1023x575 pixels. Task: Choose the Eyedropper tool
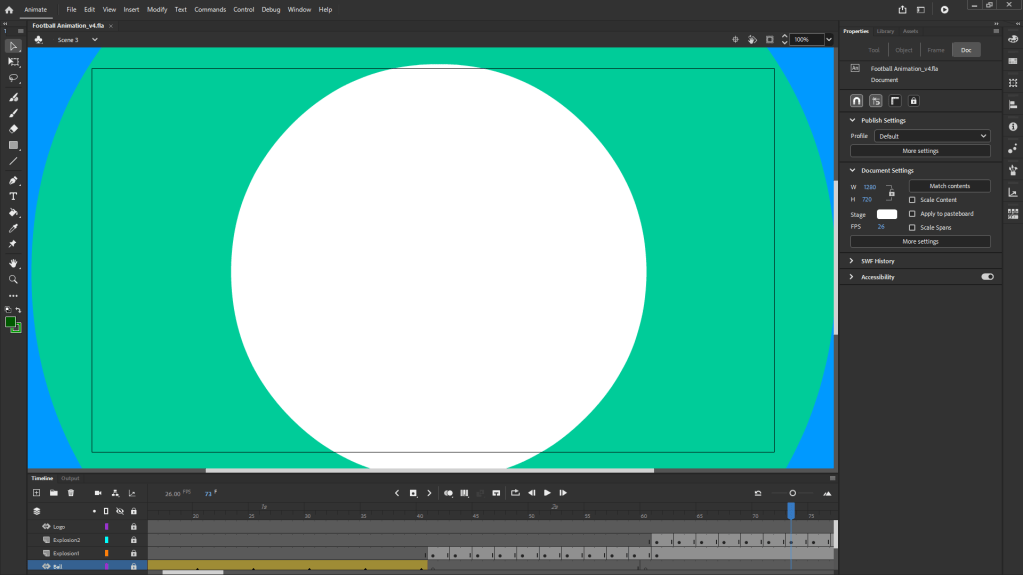point(14,228)
